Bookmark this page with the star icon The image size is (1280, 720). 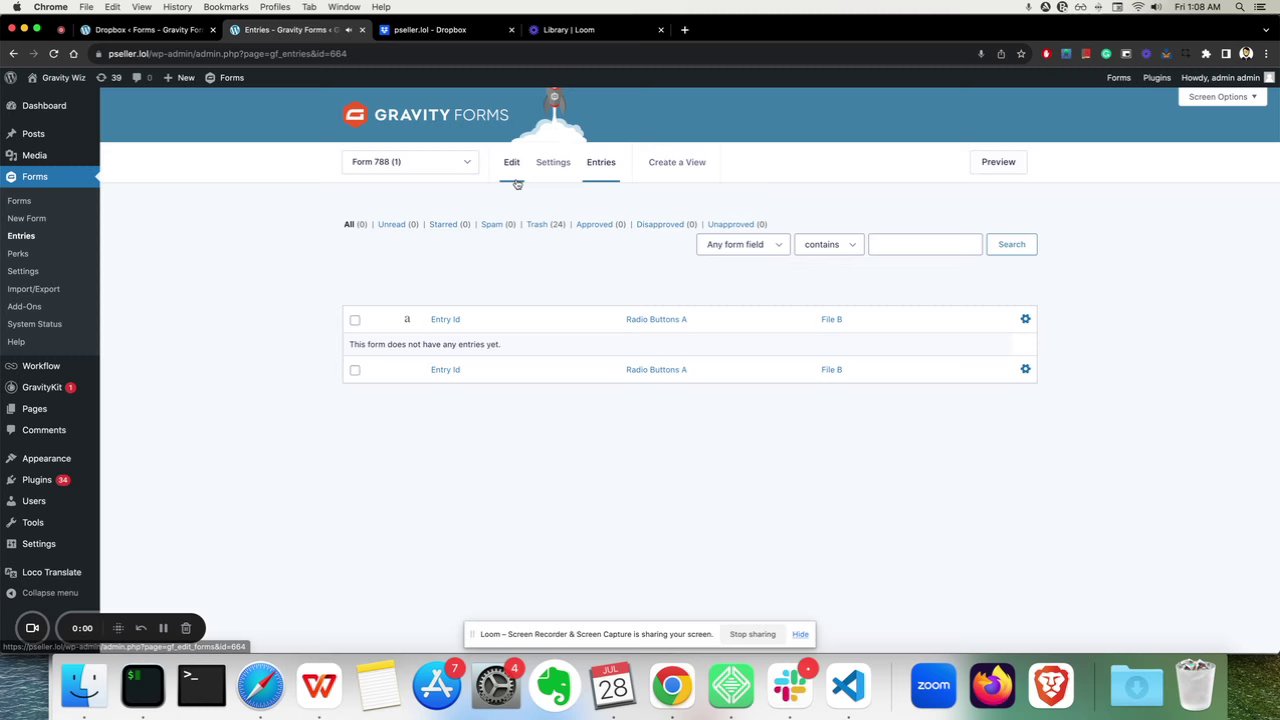[x=1021, y=54]
